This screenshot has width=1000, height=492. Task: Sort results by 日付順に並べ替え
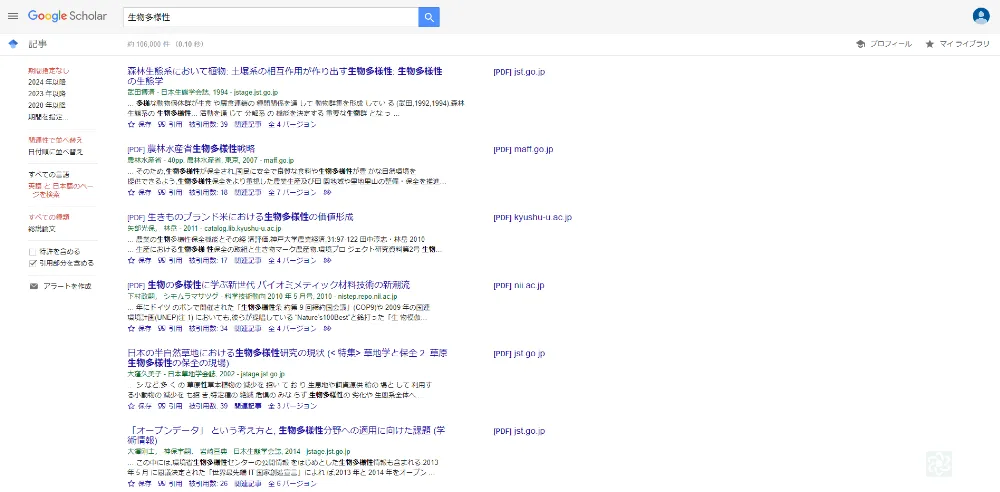point(55,152)
